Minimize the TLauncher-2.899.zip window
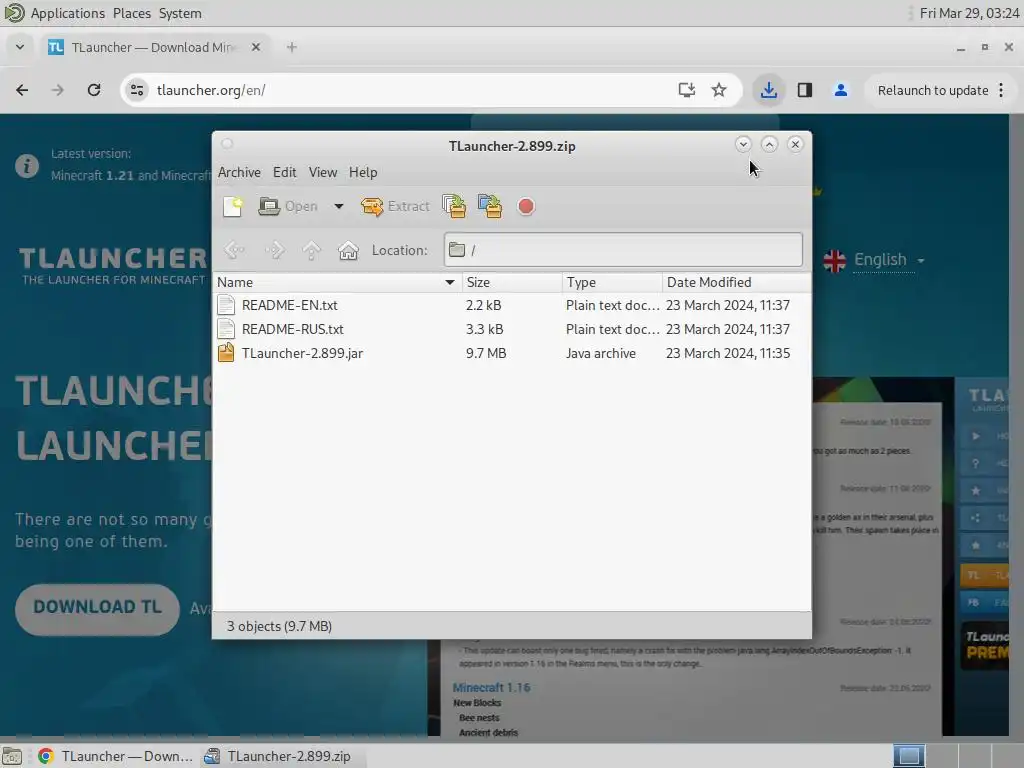1024x768 pixels. click(x=743, y=144)
